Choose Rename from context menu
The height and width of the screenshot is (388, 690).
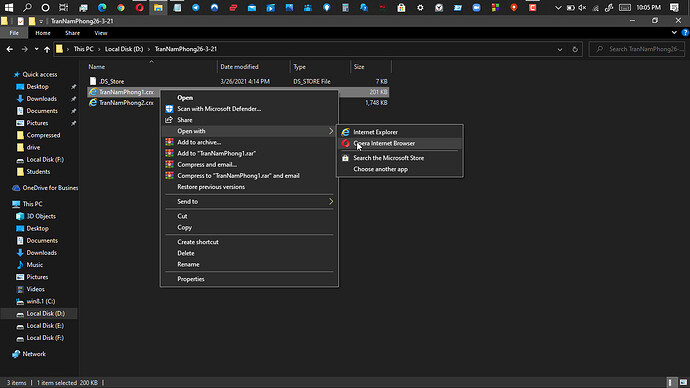[x=249, y=264]
